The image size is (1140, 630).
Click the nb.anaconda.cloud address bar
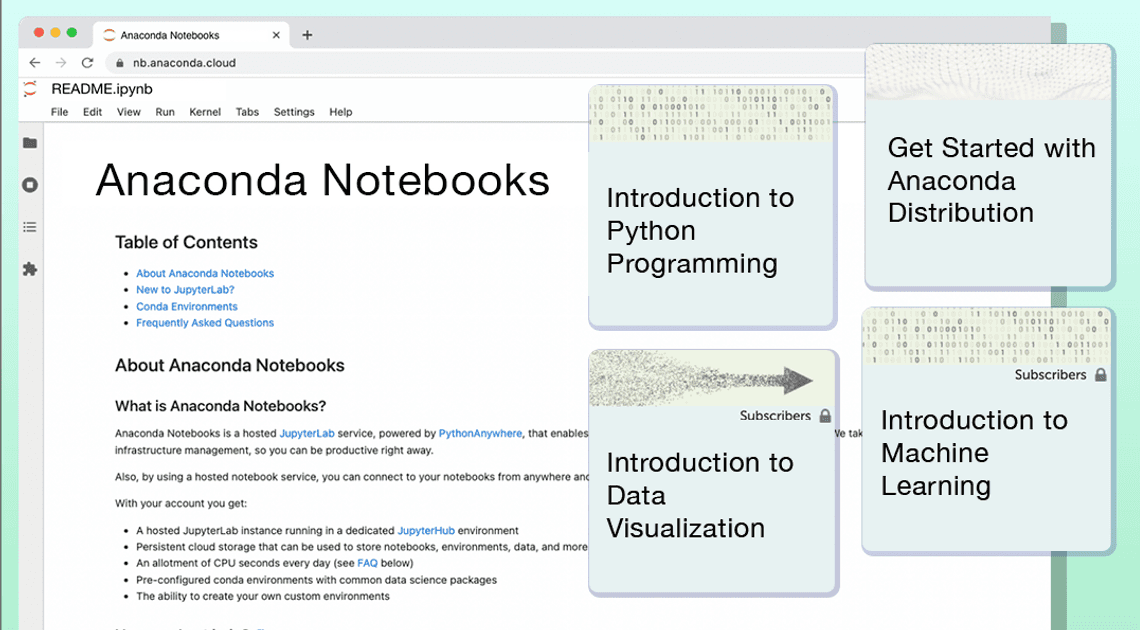pos(185,62)
